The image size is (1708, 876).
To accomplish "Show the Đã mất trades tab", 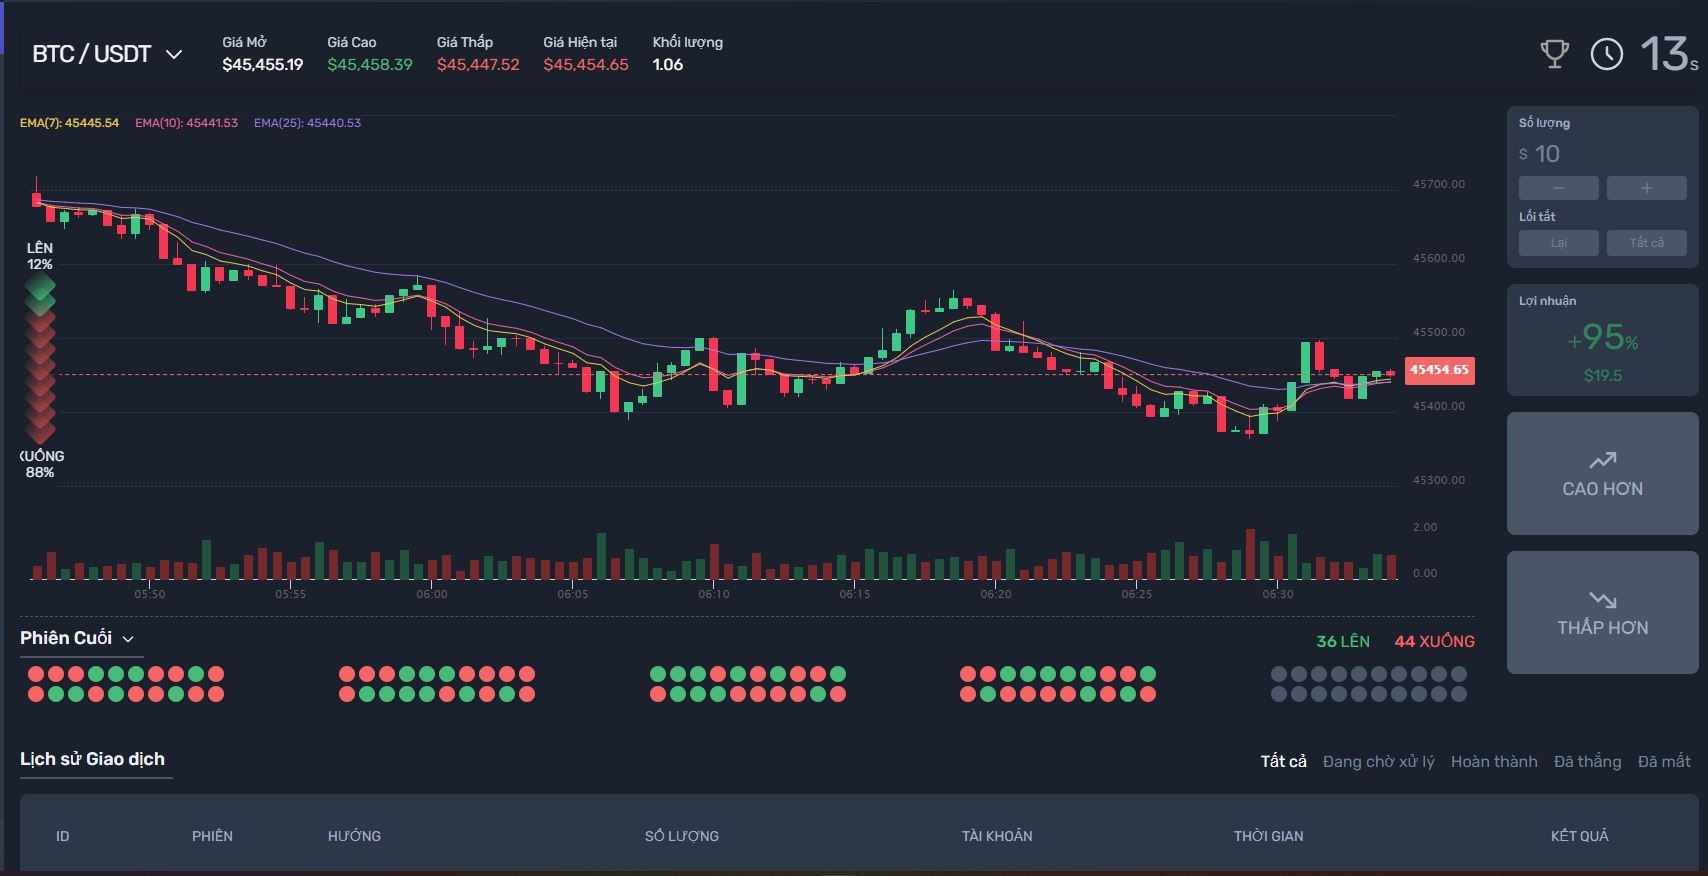I will click(x=1664, y=761).
